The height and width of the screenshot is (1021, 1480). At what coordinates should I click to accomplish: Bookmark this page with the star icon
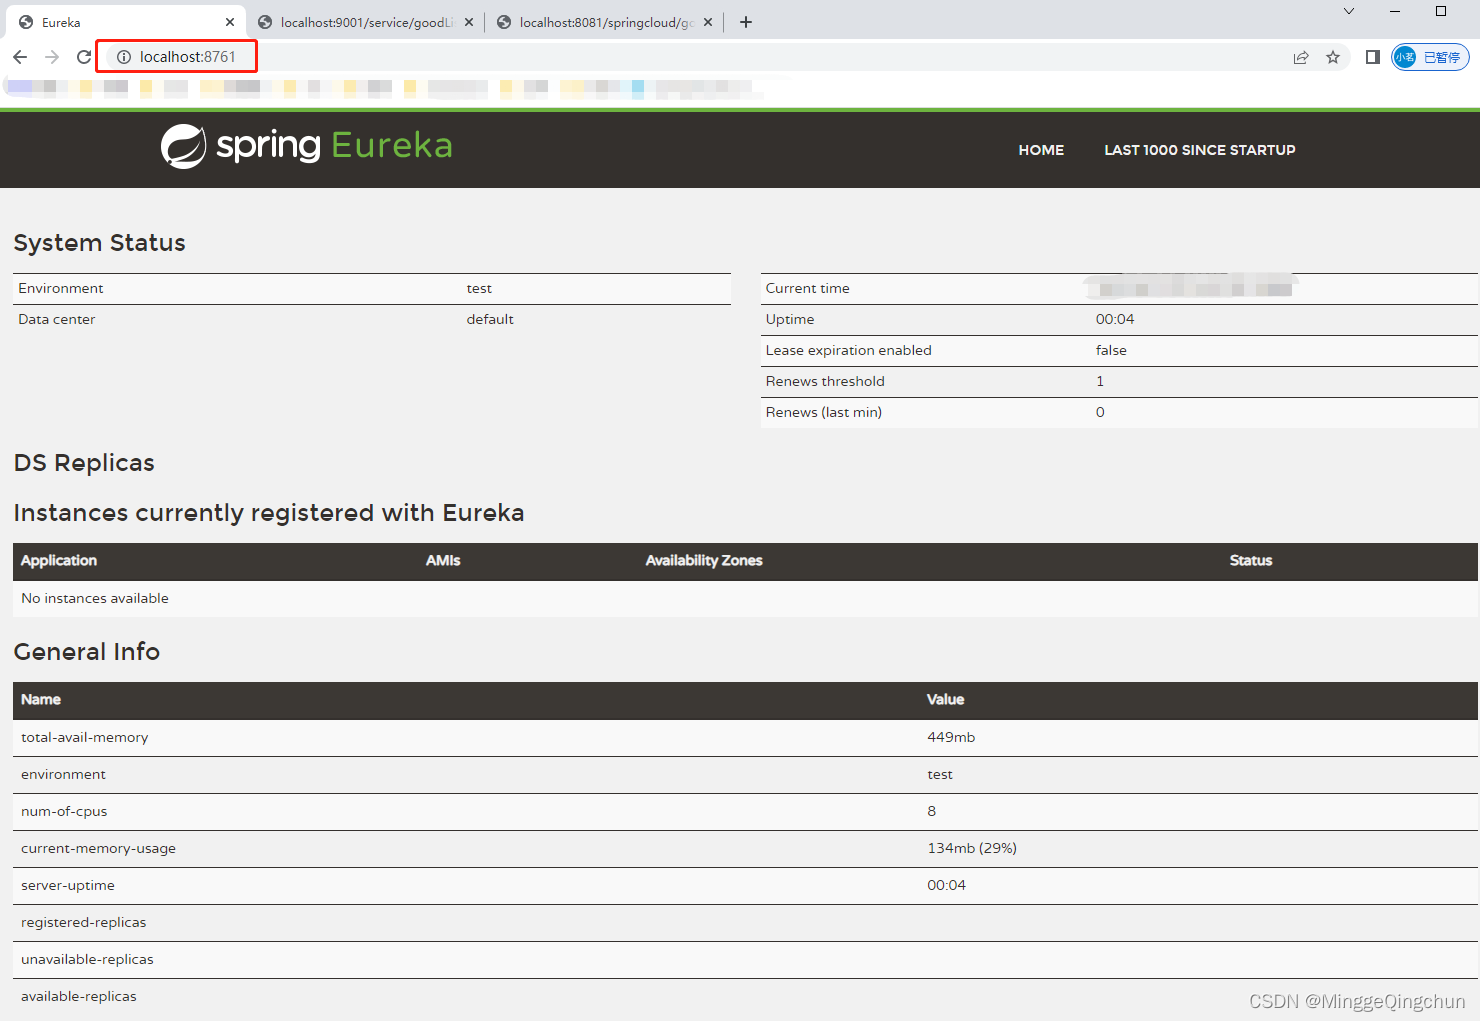click(1333, 57)
